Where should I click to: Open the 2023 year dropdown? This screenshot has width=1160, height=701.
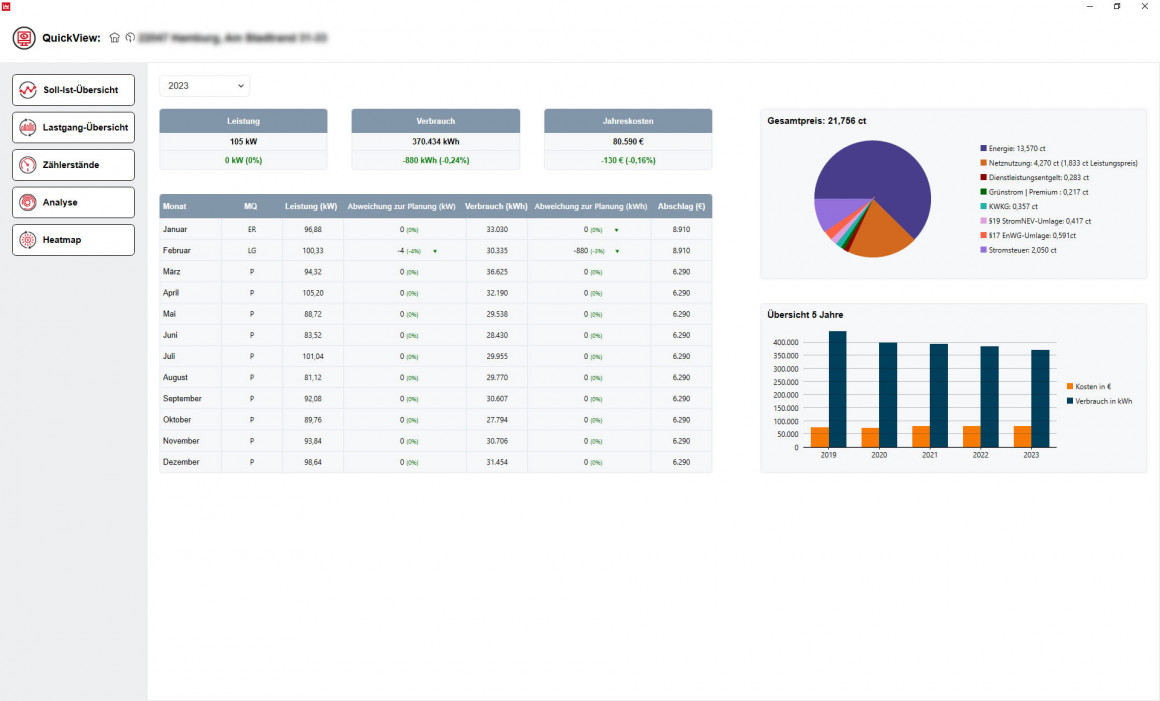pos(205,86)
